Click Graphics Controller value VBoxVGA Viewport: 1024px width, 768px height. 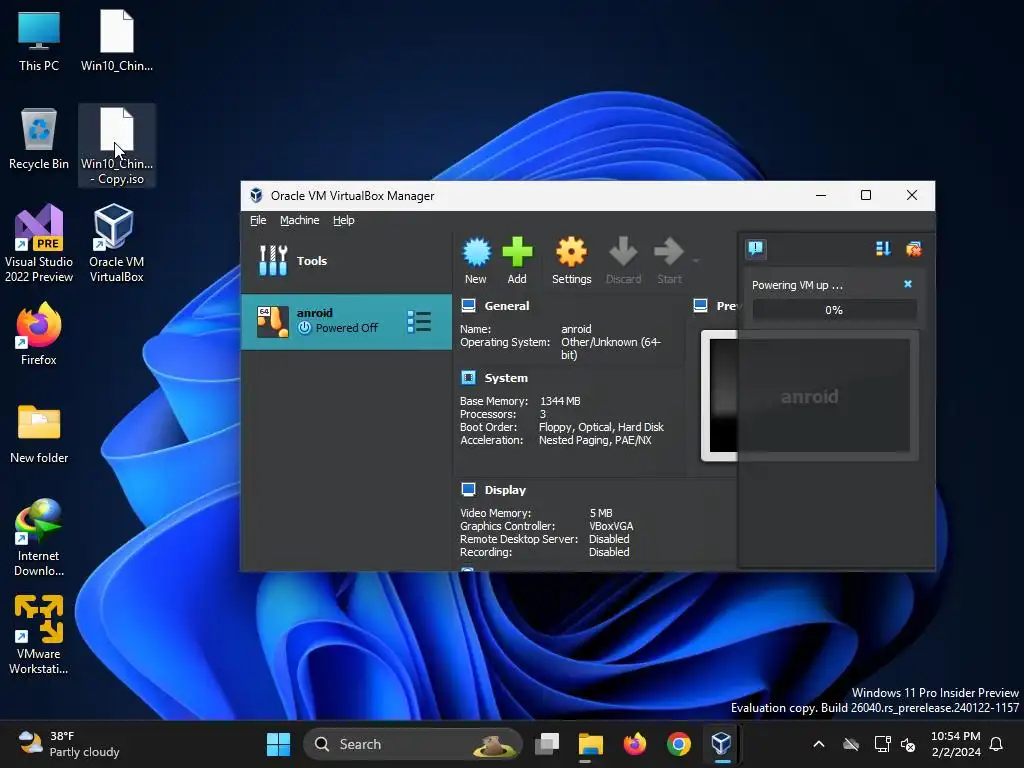(611, 526)
